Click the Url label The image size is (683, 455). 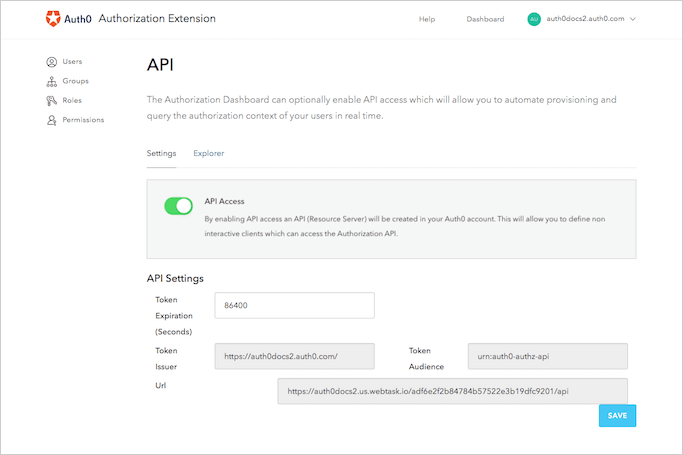click(x=161, y=385)
